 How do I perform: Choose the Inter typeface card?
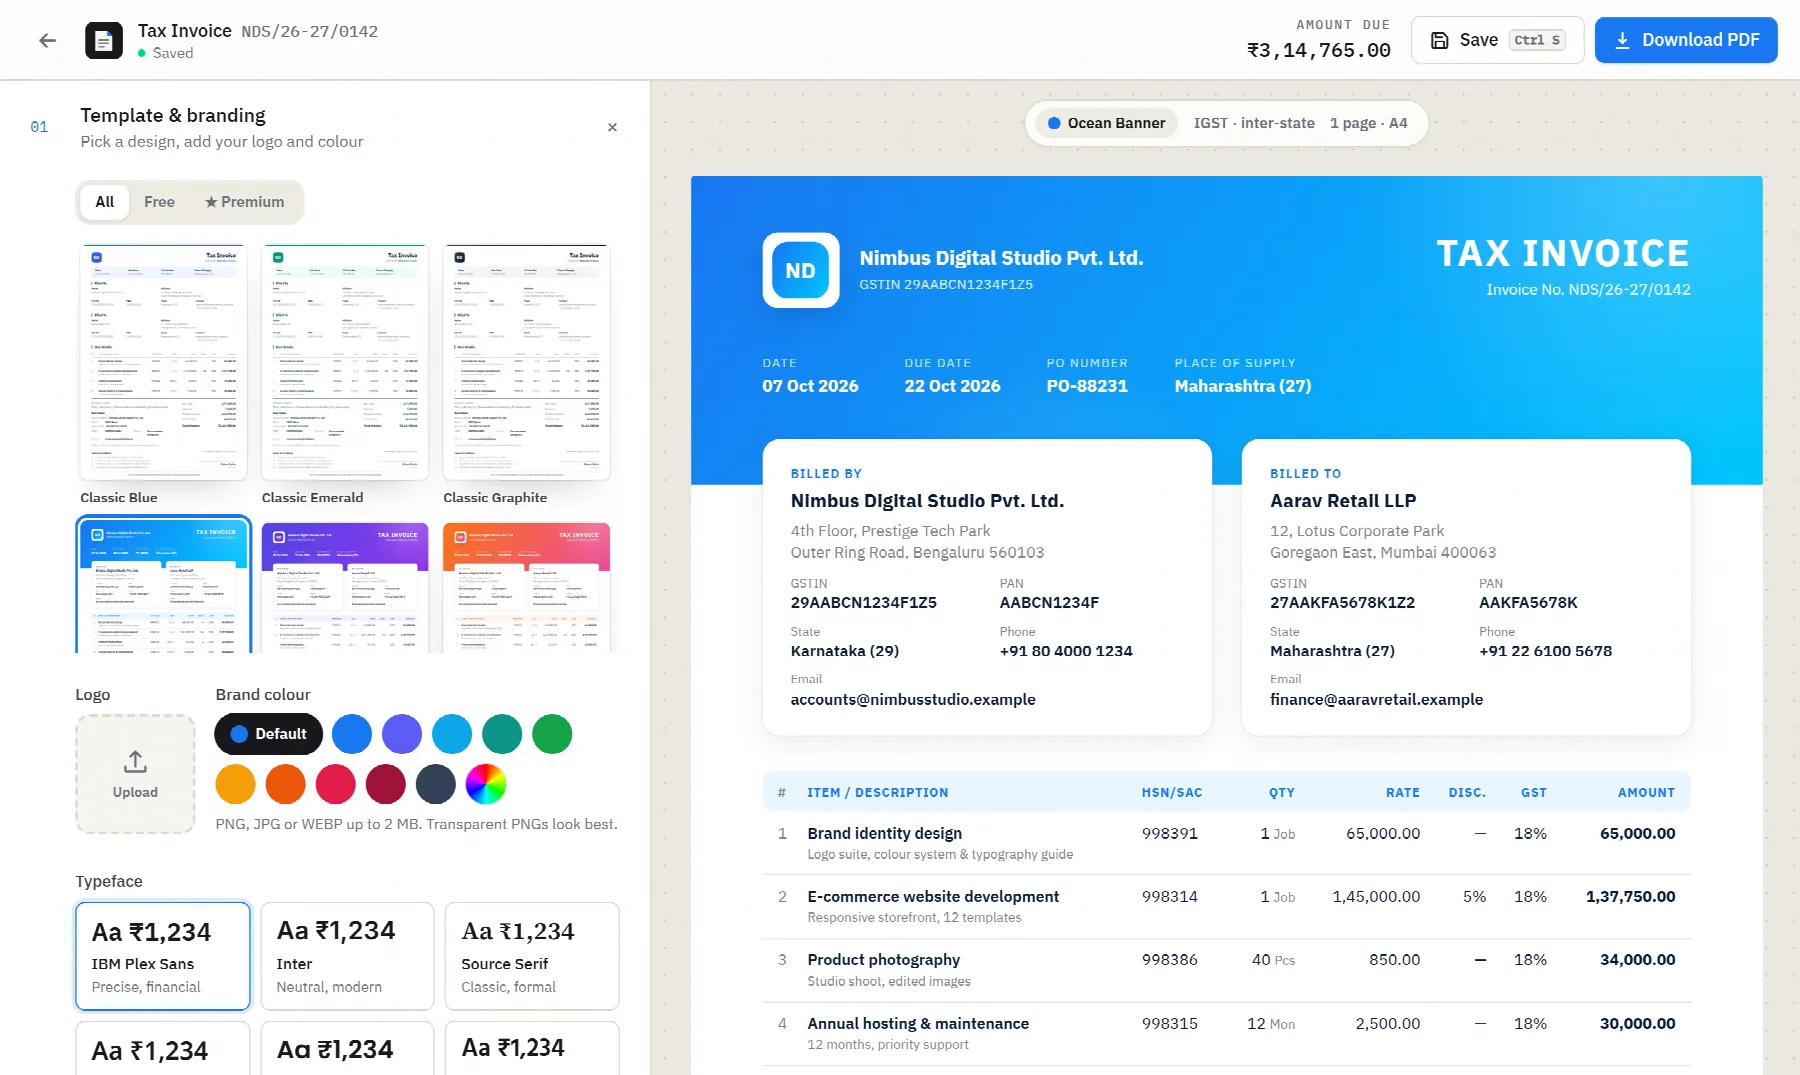[347, 956]
